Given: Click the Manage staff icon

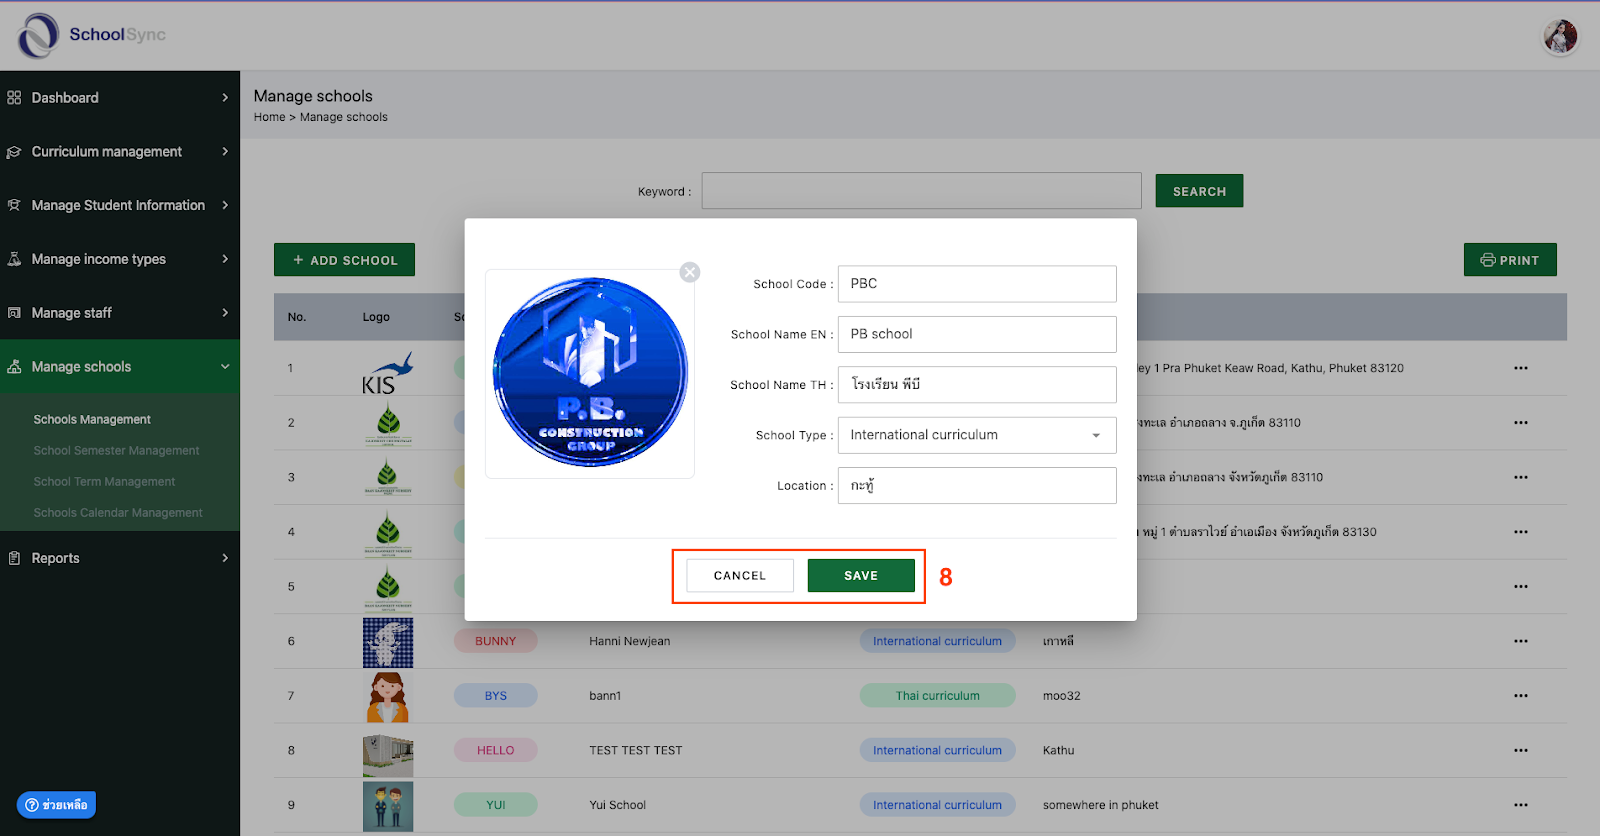Looking at the screenshot, I should click(14, 313).
